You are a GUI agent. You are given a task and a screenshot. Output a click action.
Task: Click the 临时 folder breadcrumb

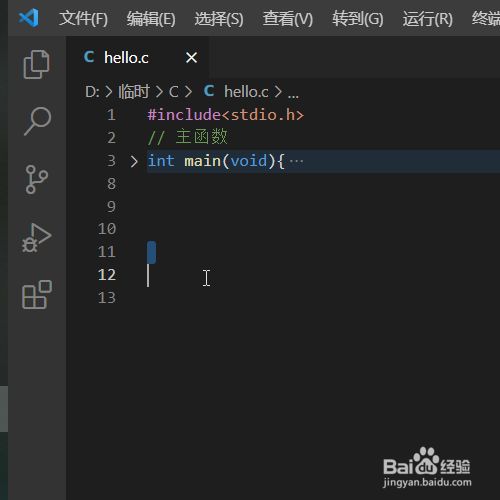pos(134,91)
